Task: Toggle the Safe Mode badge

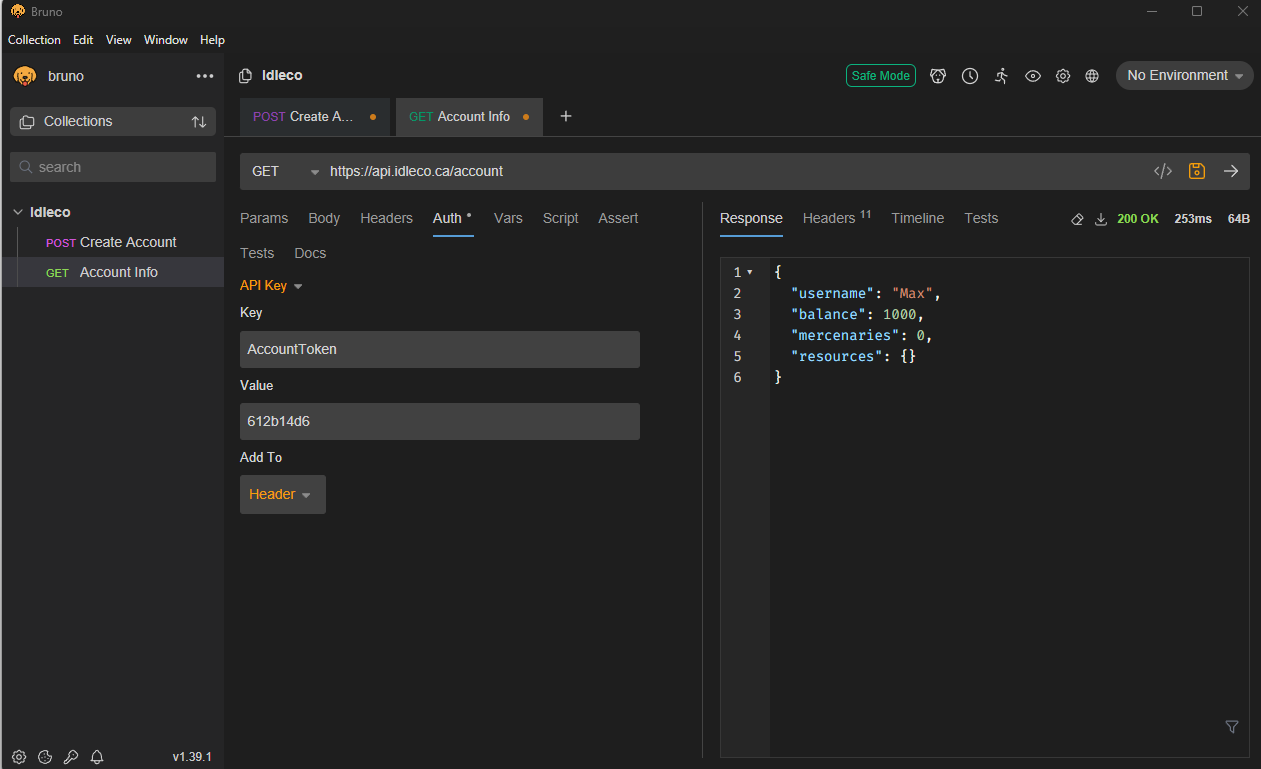Action: click(880, 76)
